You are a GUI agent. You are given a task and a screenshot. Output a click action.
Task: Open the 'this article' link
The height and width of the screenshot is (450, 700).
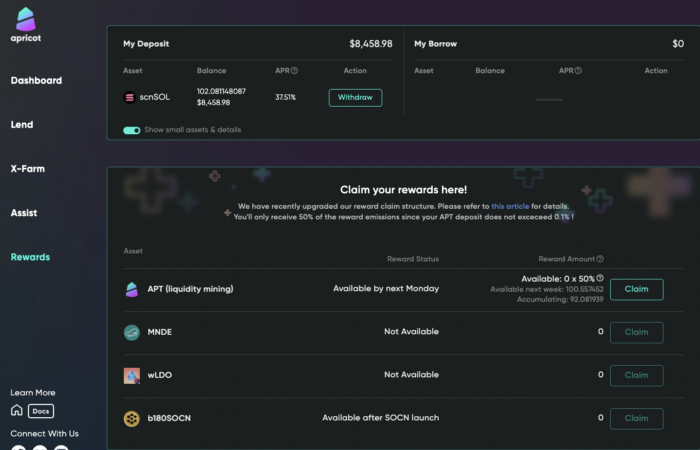[x=510, y=206]
